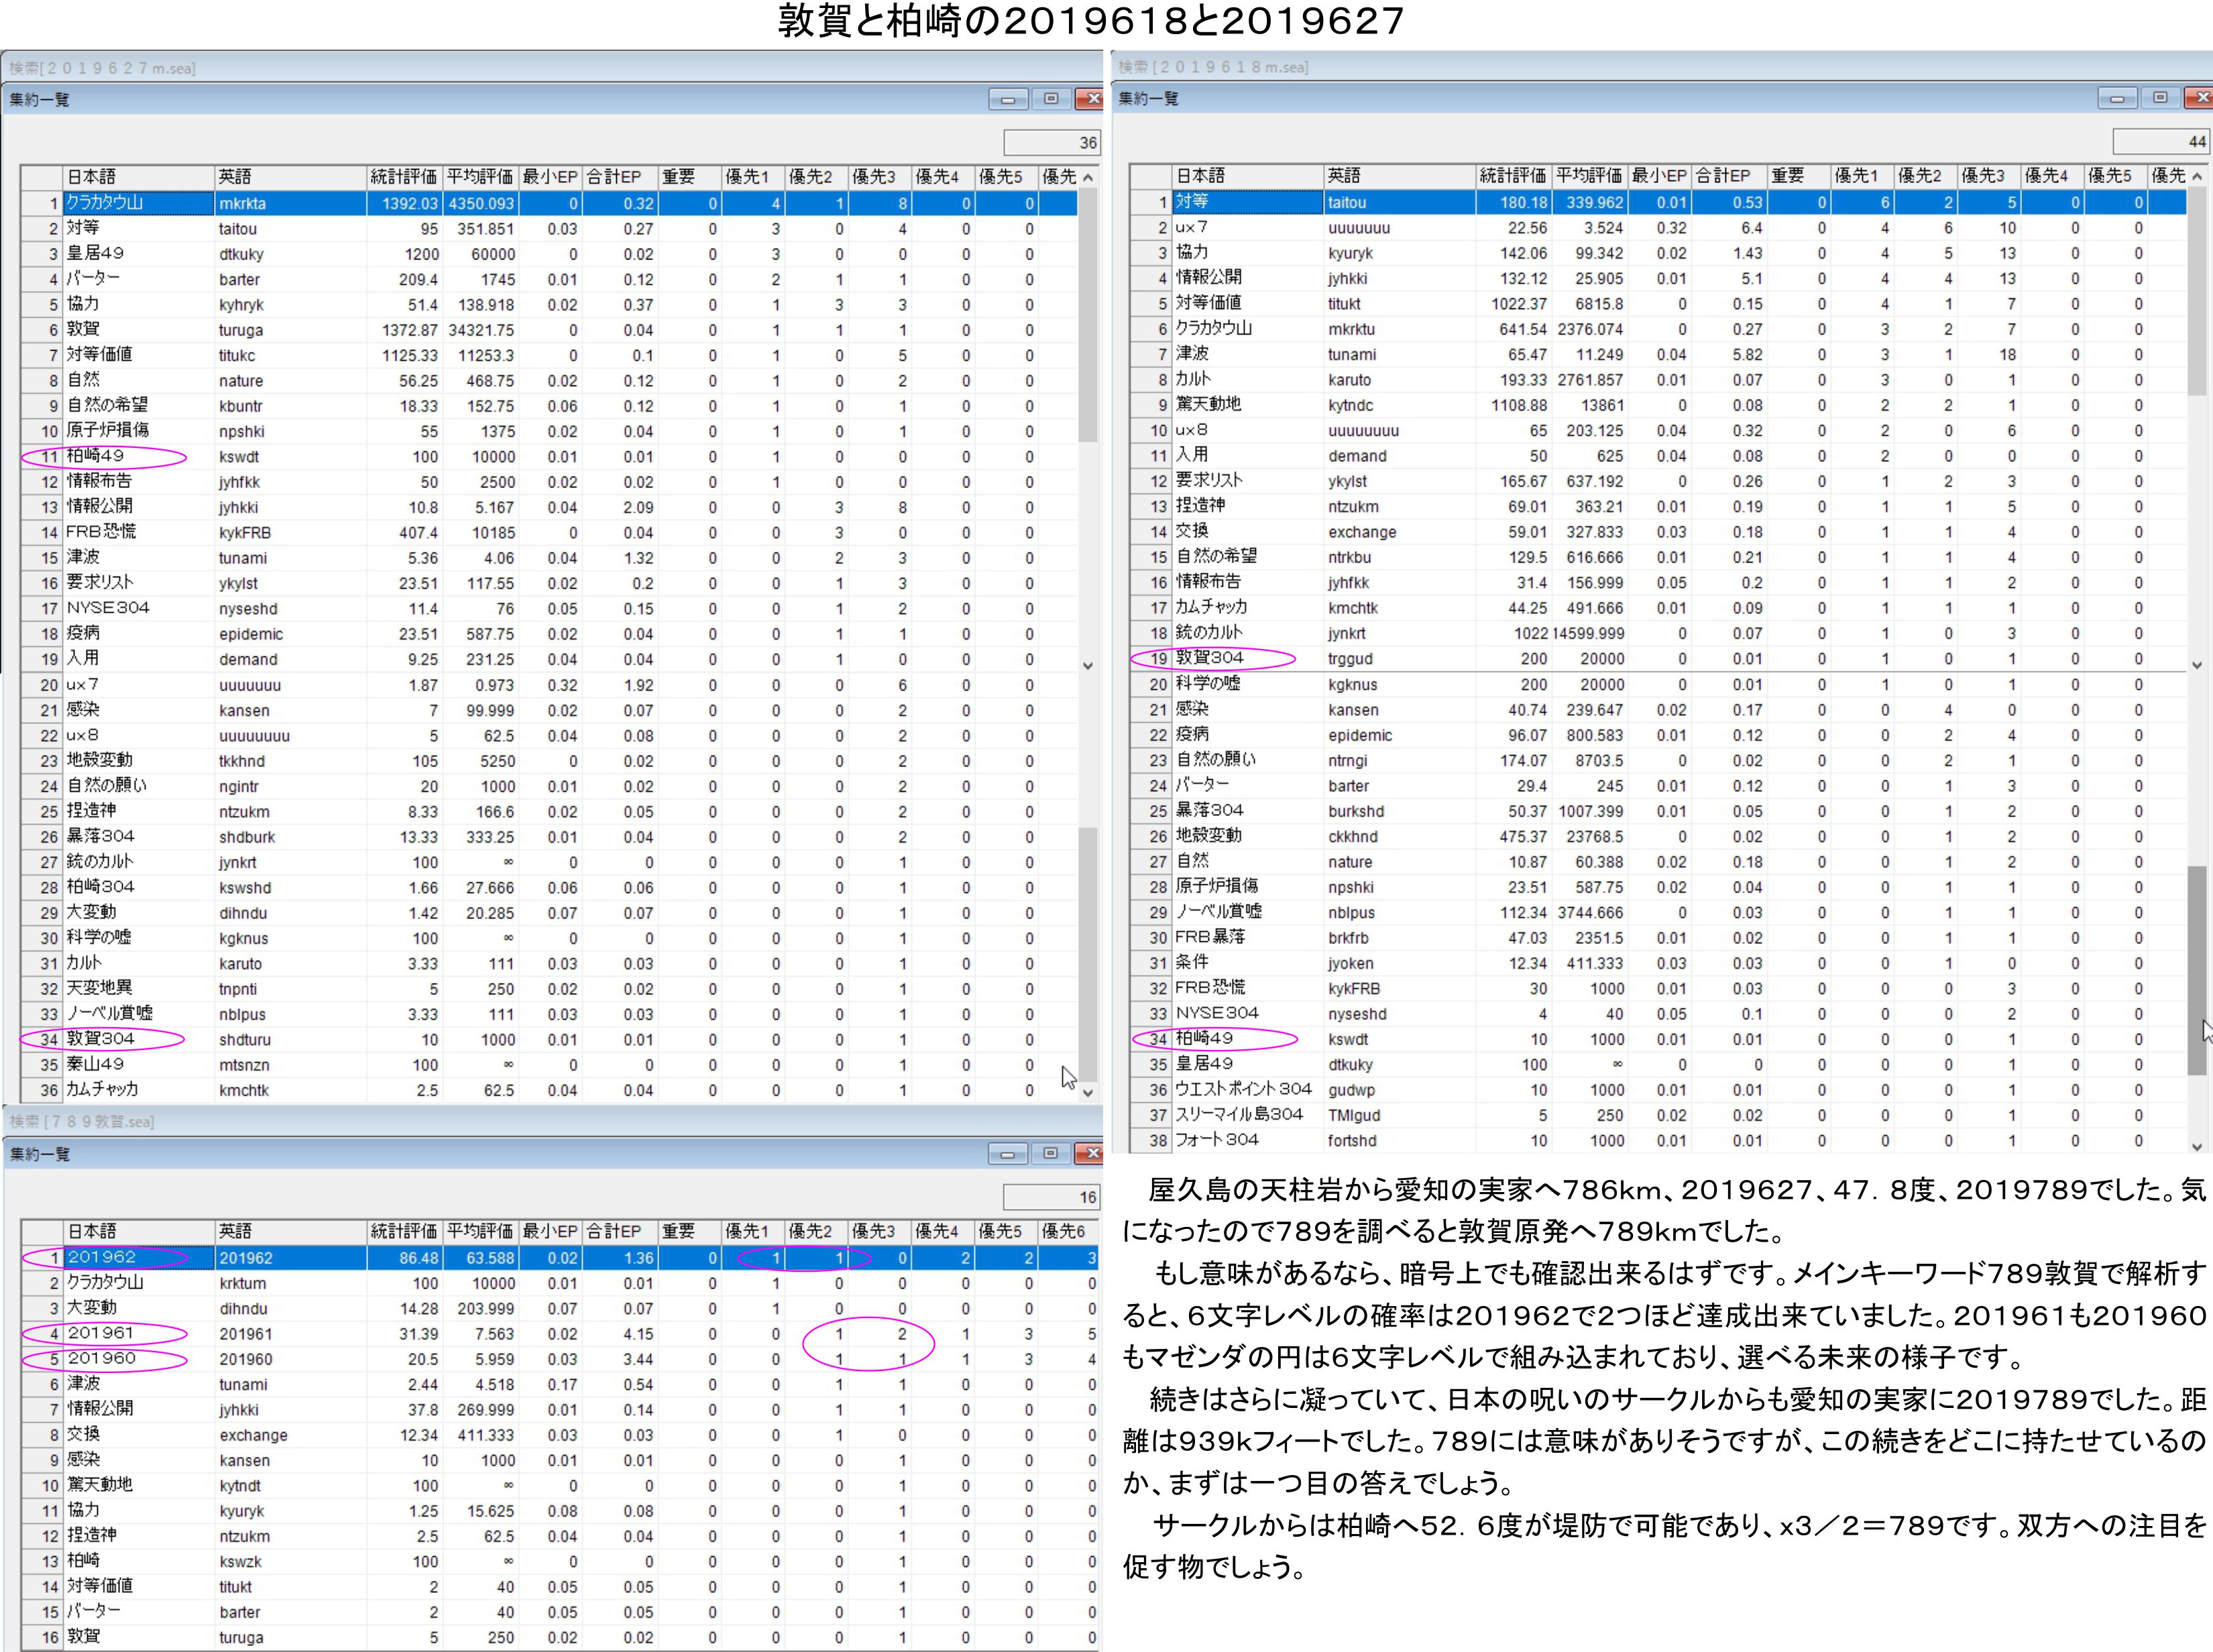Image resolution: width=2213 pixels, height=1652 pixels.
Task: Close the bottom-left 集約一覧 window
Action: (1090, 1154)
